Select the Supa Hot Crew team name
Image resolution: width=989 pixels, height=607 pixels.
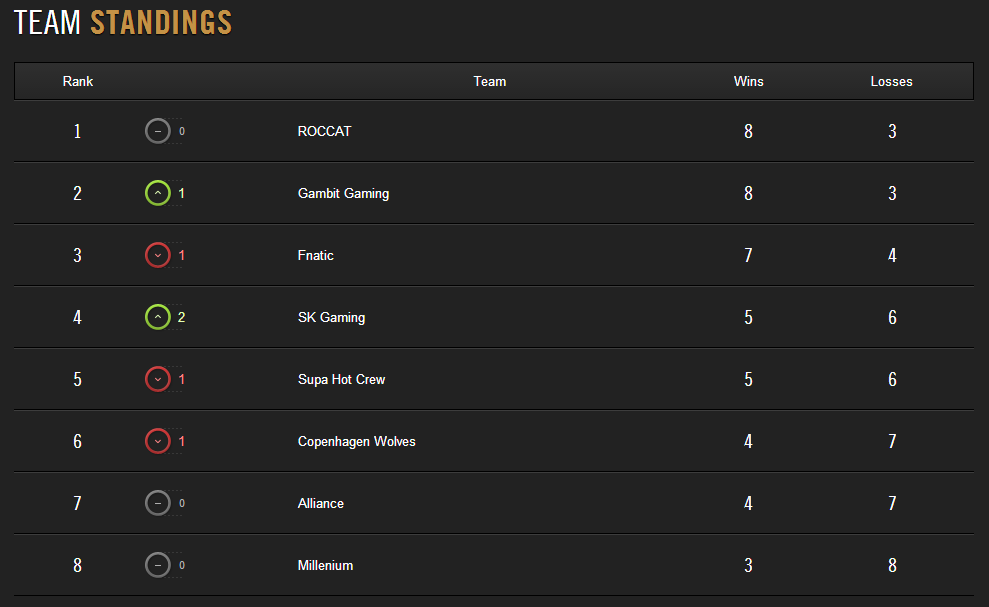pyautogui.click(x=341, y=379)
